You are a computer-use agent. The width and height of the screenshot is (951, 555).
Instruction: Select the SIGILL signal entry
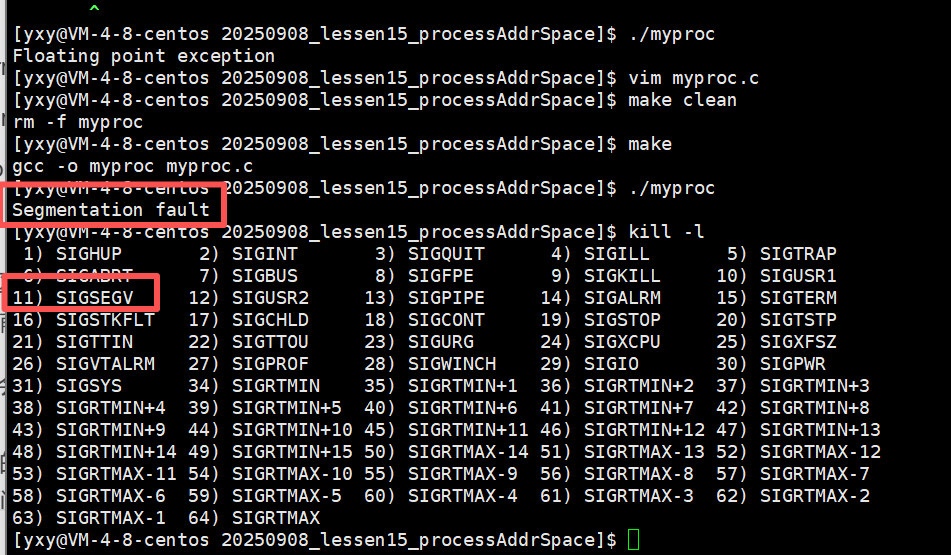600,254
